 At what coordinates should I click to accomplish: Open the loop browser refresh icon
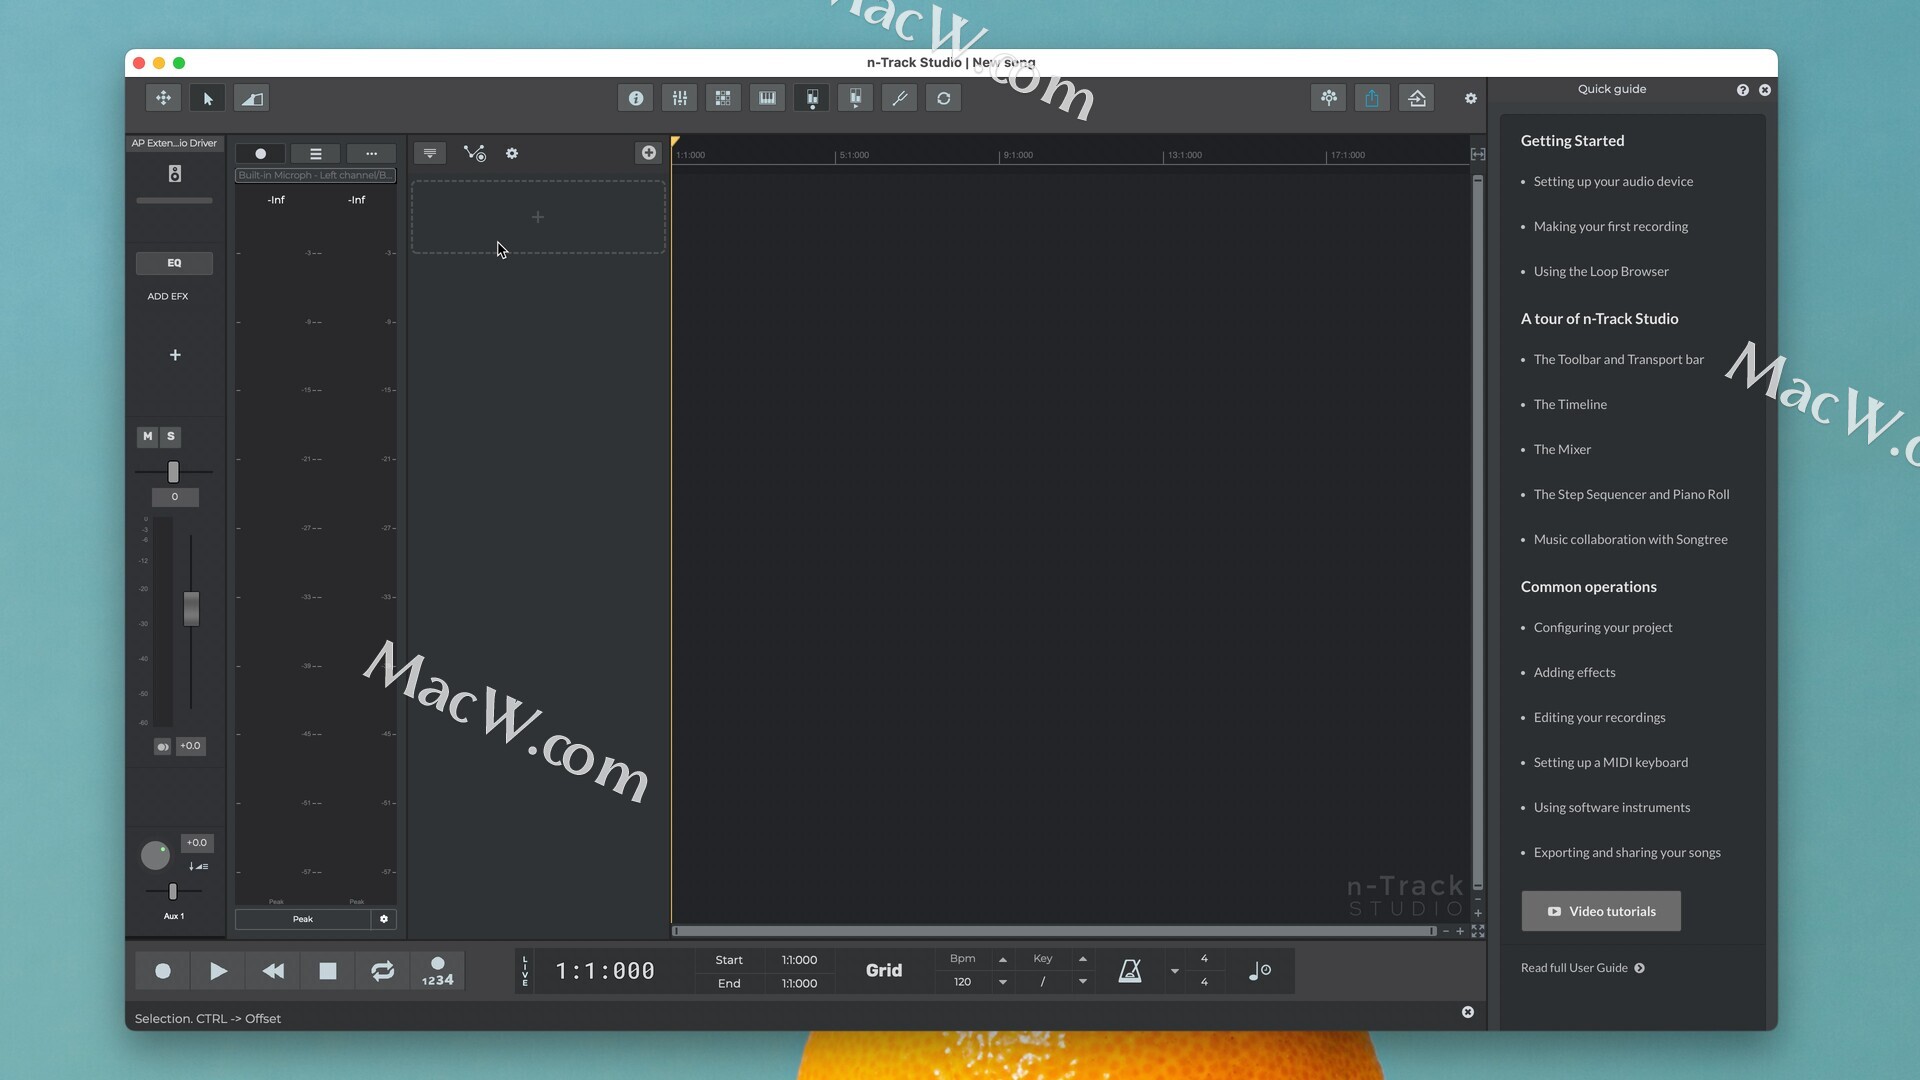[x=944, y=98]
